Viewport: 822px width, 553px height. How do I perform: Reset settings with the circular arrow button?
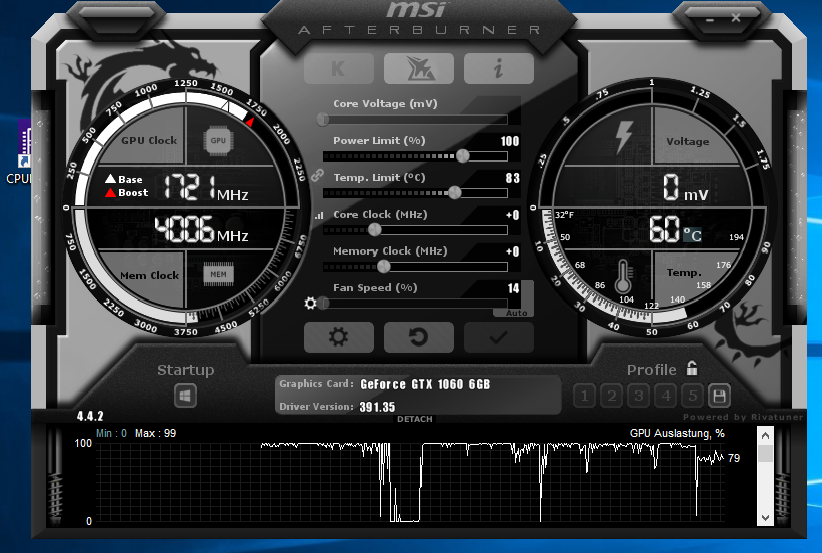tap(418, 337)
